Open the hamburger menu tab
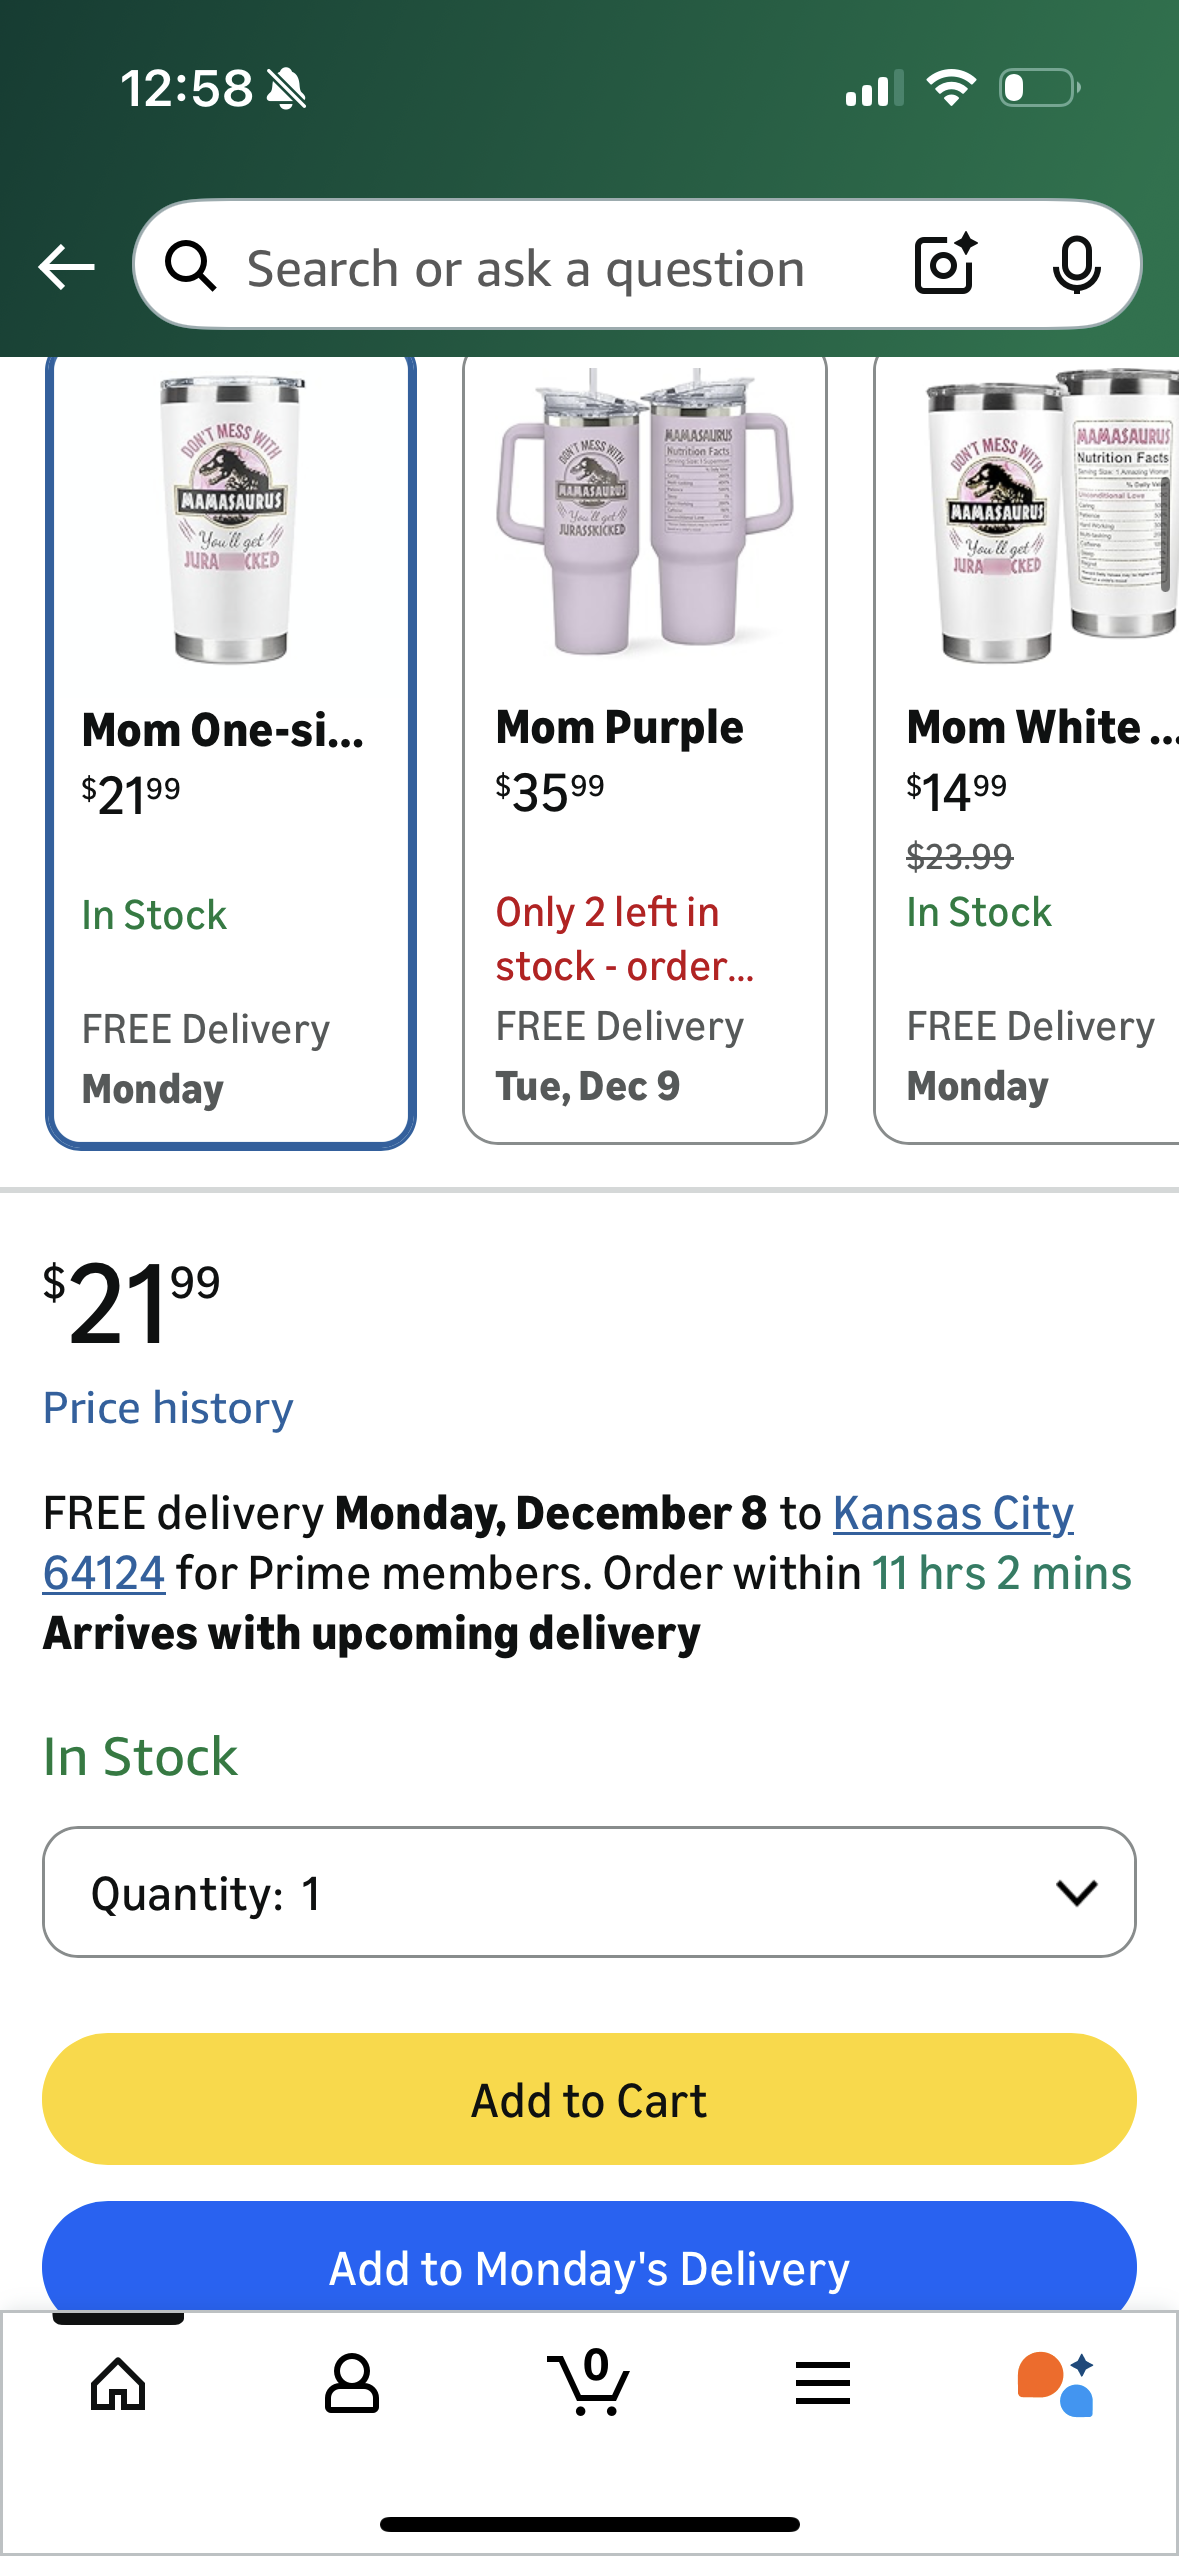1179x2556 pixels. pyautogui.click(x=822, y=2384)
